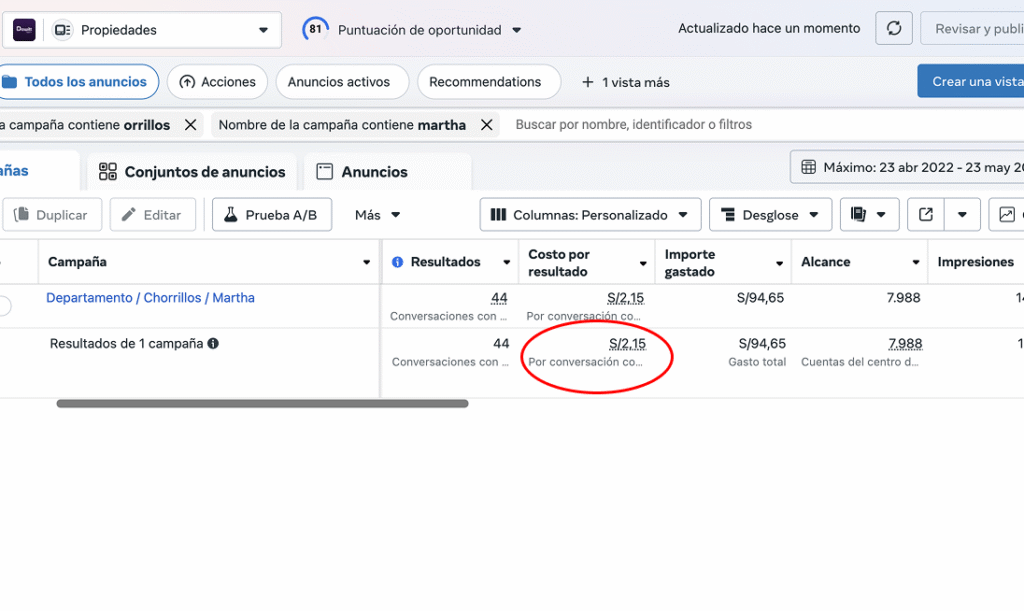This screenshot has width=1024, height=611.
Task: Click the Prueba A/B button
Action: [x=271, y=215]
